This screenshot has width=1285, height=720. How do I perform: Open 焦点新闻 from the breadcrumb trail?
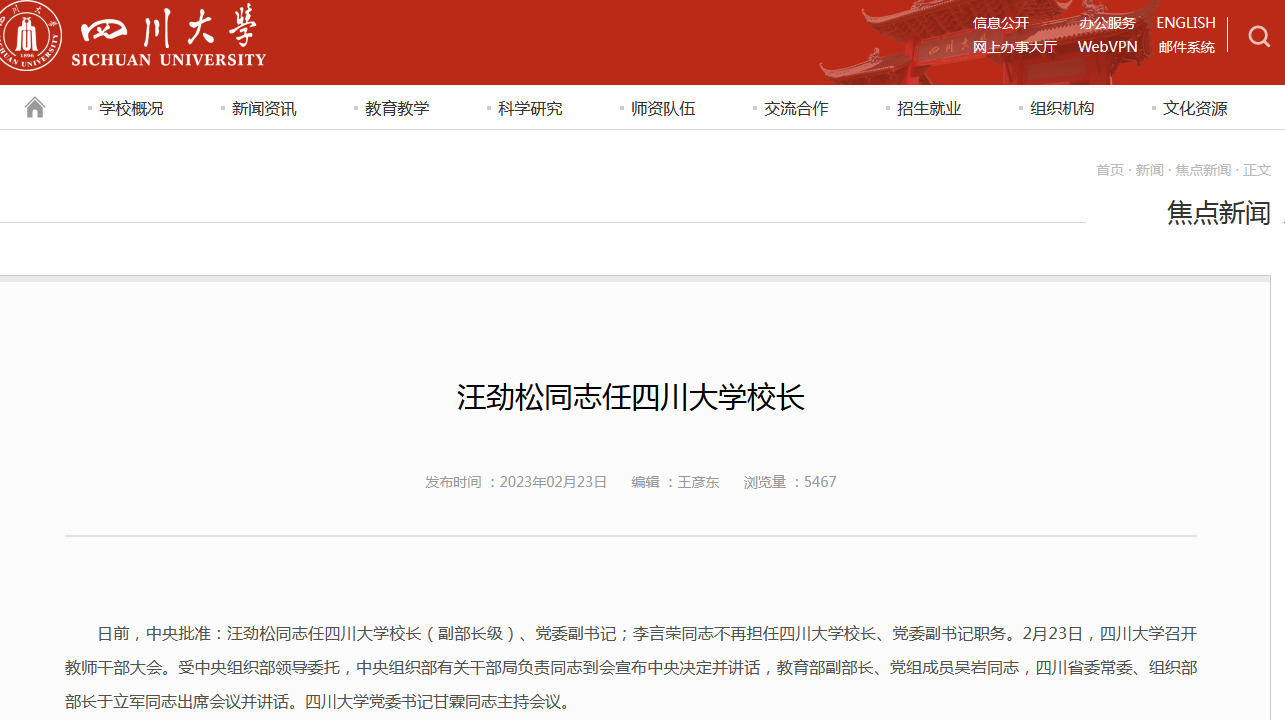click(x=1203, y=169)
